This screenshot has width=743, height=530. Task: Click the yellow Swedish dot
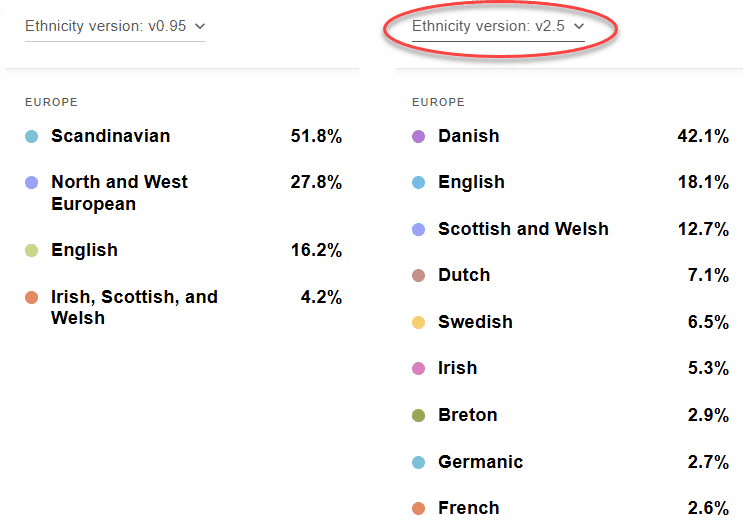coord(418,322)
